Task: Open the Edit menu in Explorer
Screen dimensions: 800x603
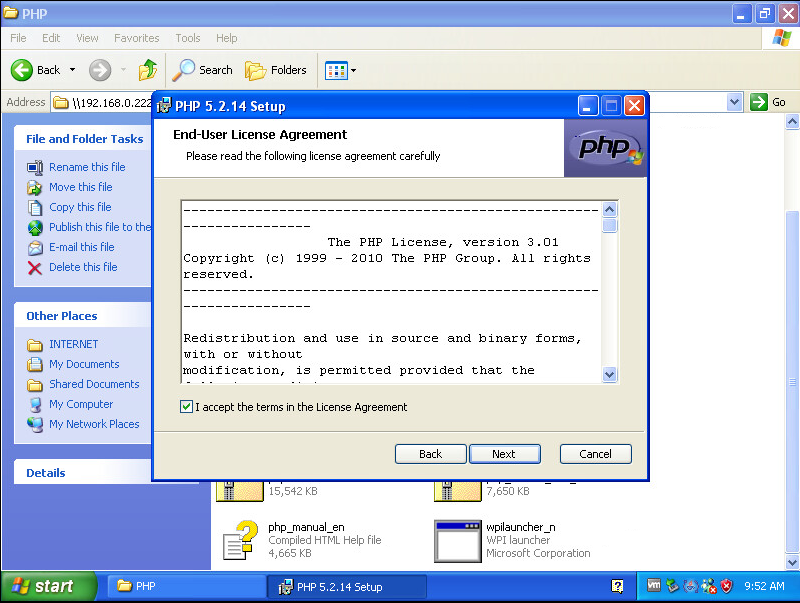Action: pos(51,38)
